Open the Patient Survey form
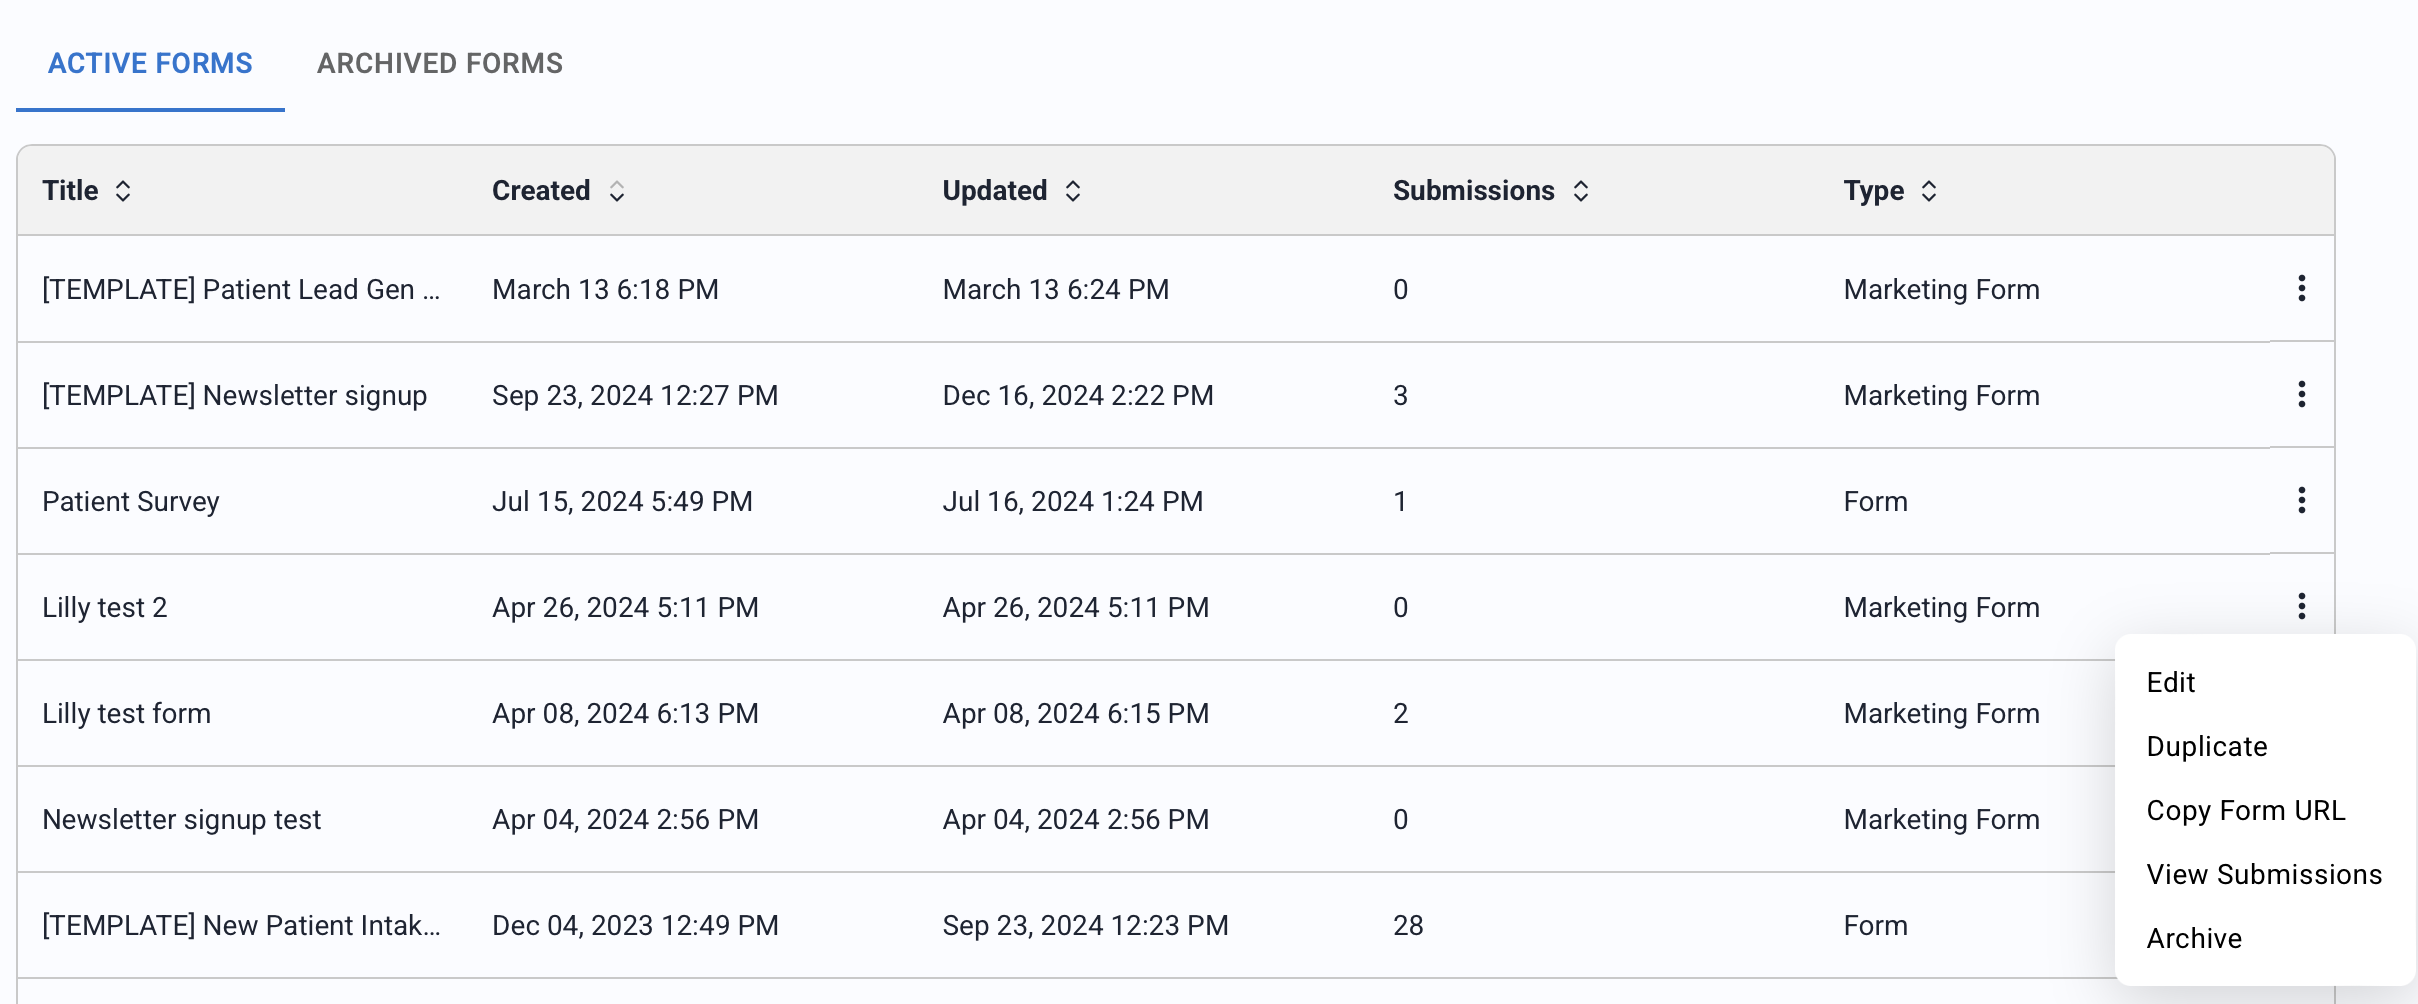Viewport: 2418px width, 1004px height. pyautogui.click(x=131, y=500)
